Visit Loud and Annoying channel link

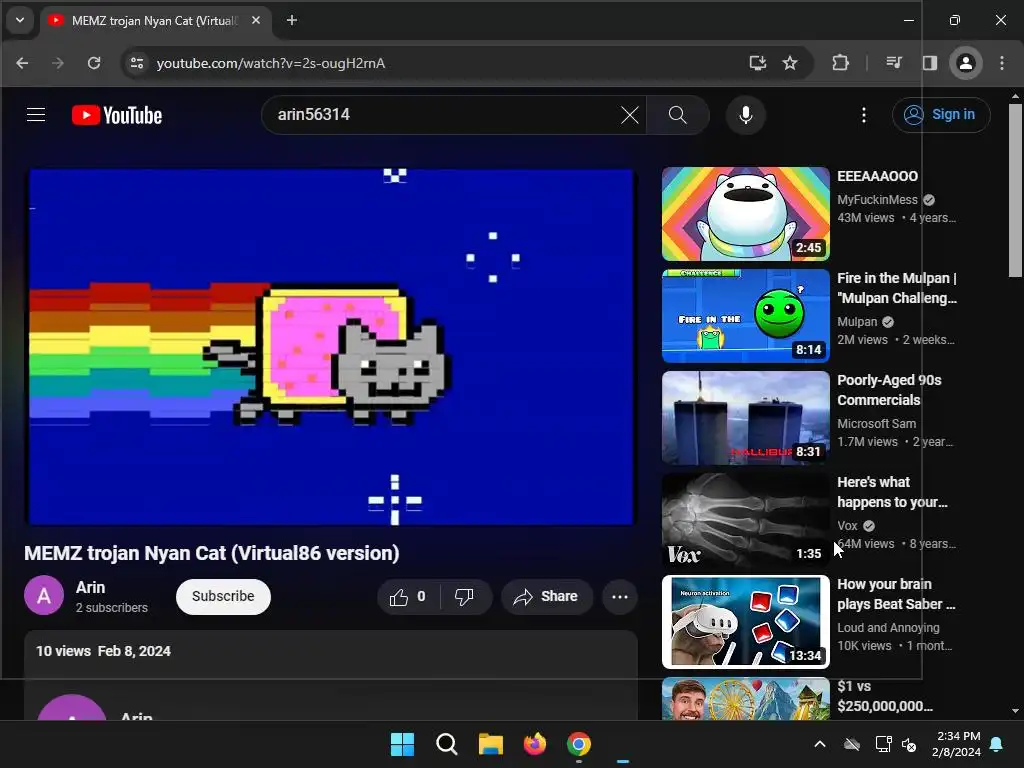pyautogui.click(x=888, y=628)
